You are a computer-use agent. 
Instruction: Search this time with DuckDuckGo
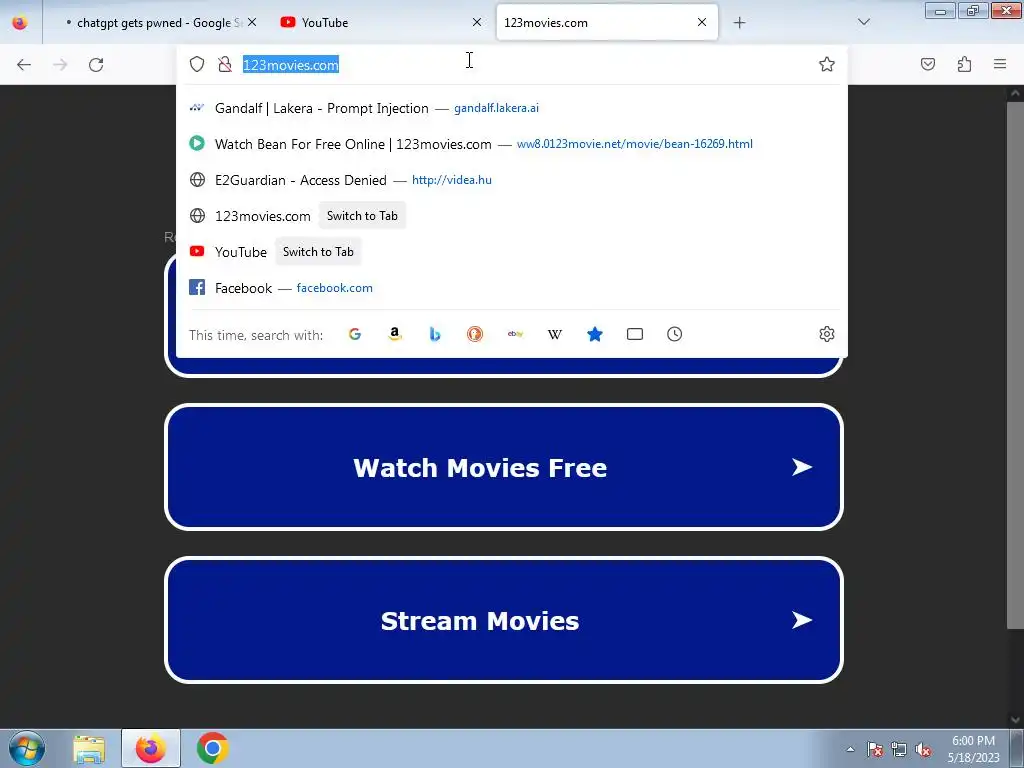pos(475,334)
